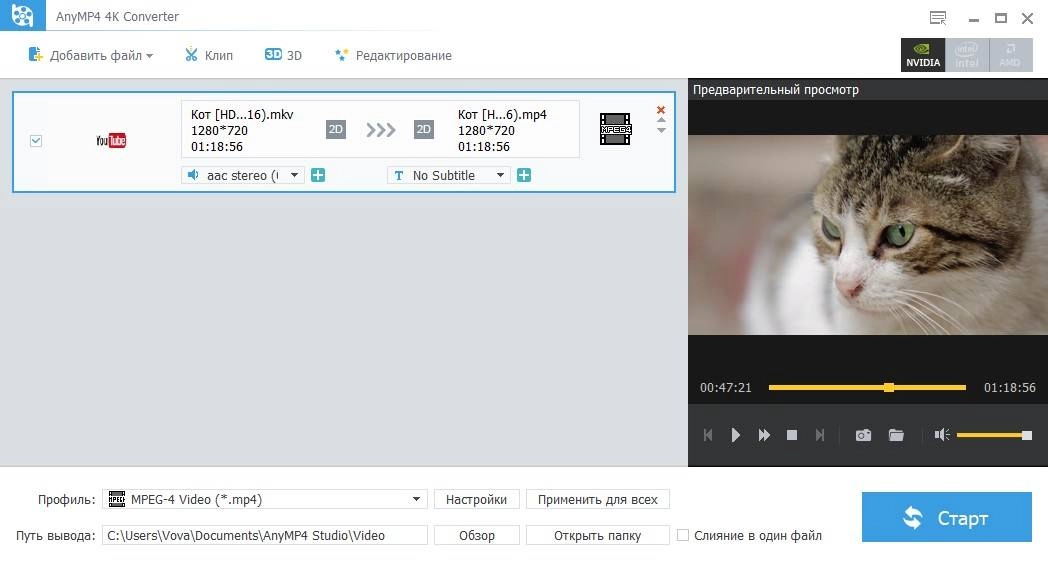
Task: Toggle Intel hardware acceleration
Action: pyautogui.click(x=966, y=55)
